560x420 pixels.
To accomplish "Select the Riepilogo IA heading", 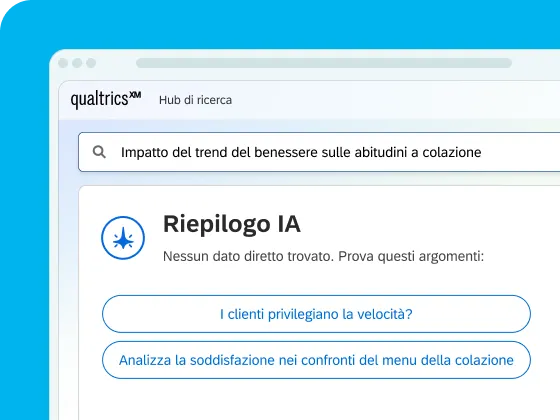I will tap(232, 224).
